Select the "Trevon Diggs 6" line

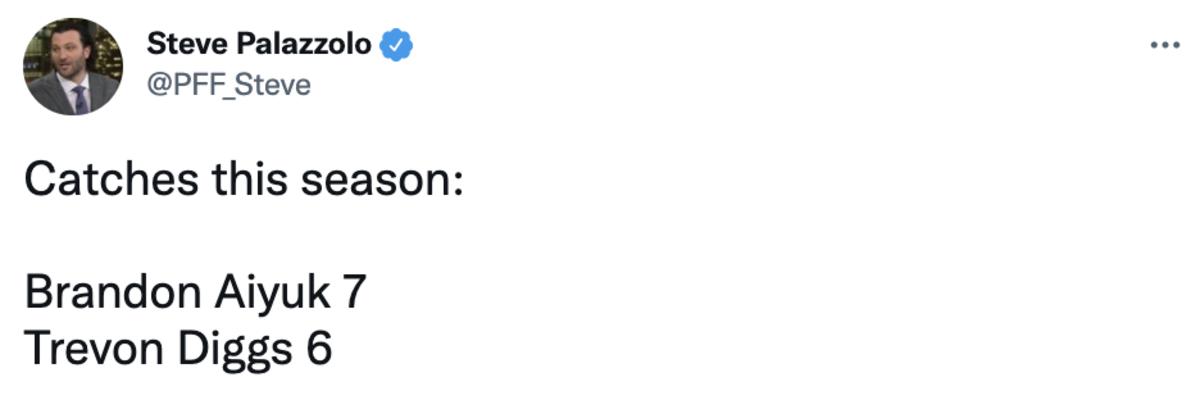[177, 349]
